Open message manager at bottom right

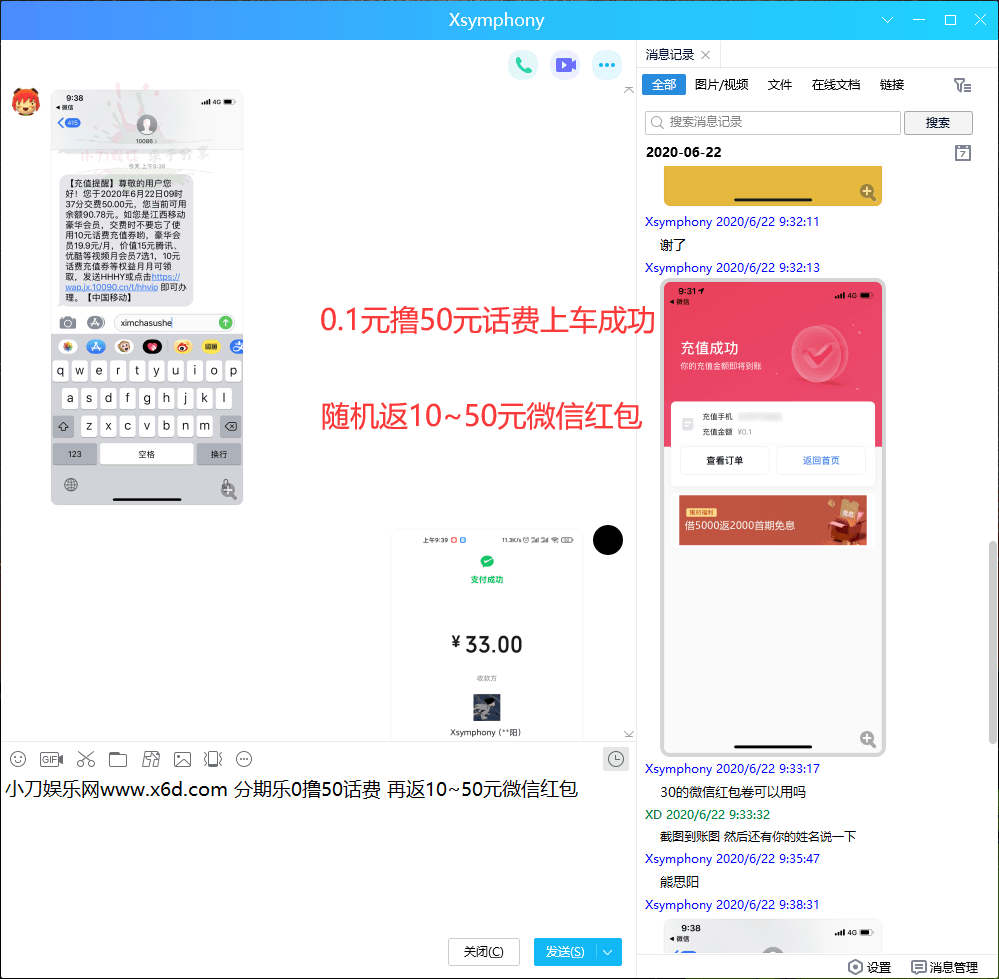coord(945,968)
